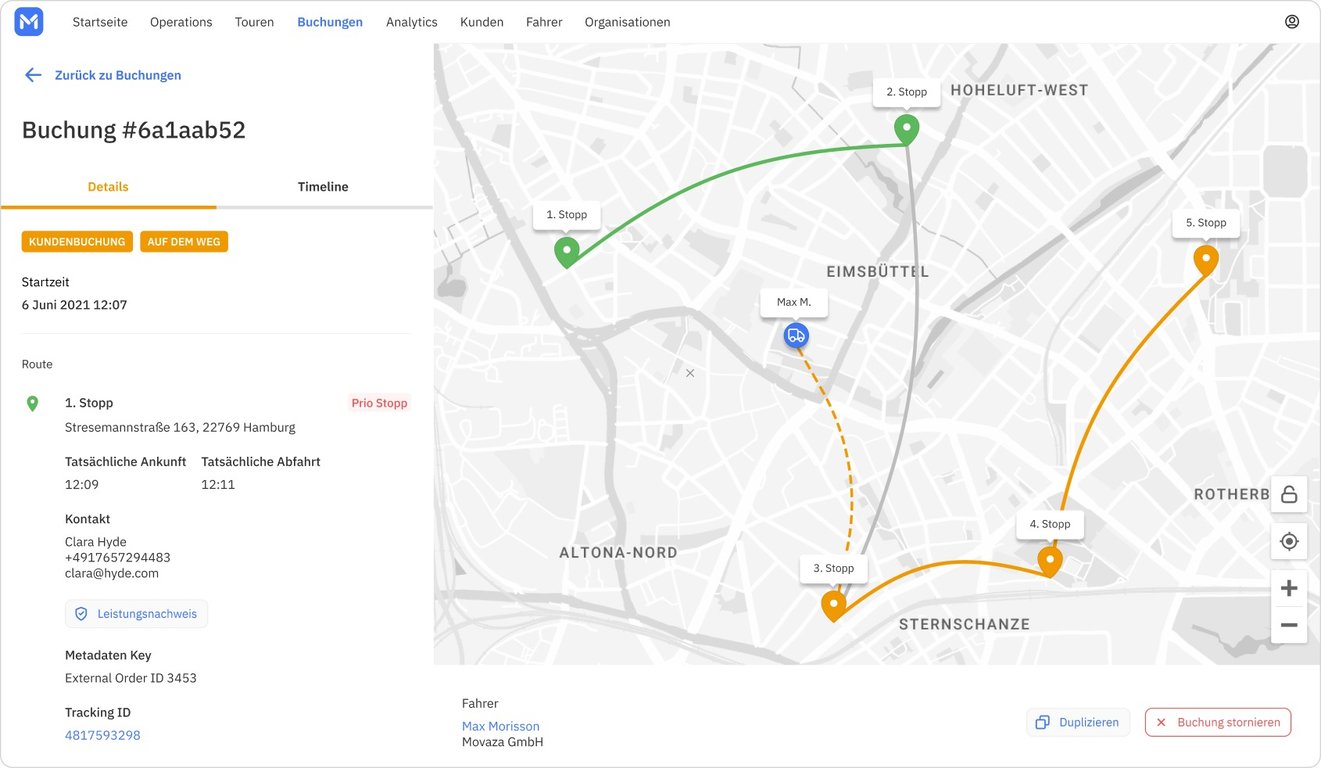1321x768 pixels.
Task: Switch to the Details tab
Action: coord(108,187)
